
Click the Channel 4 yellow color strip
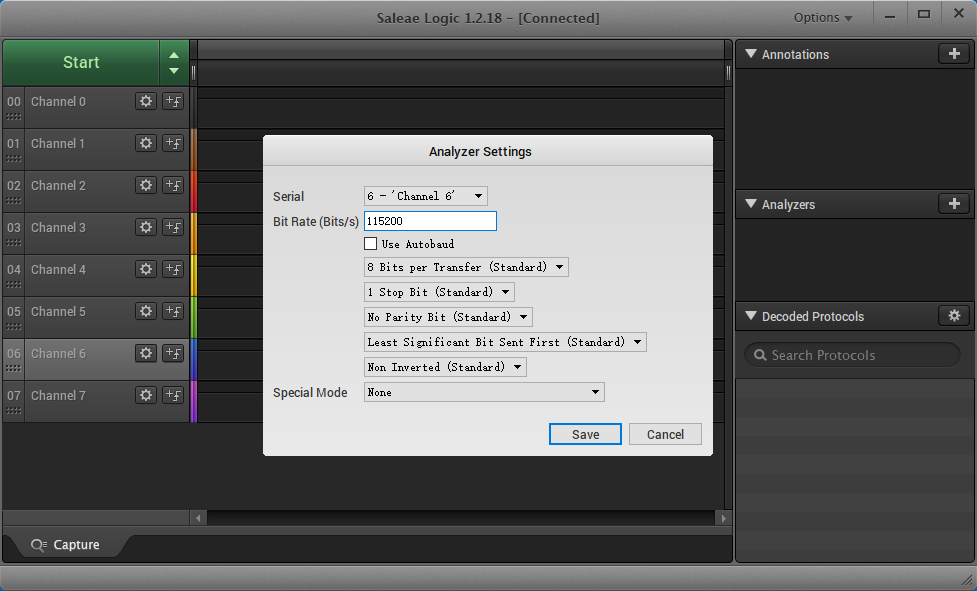[194, 275]
